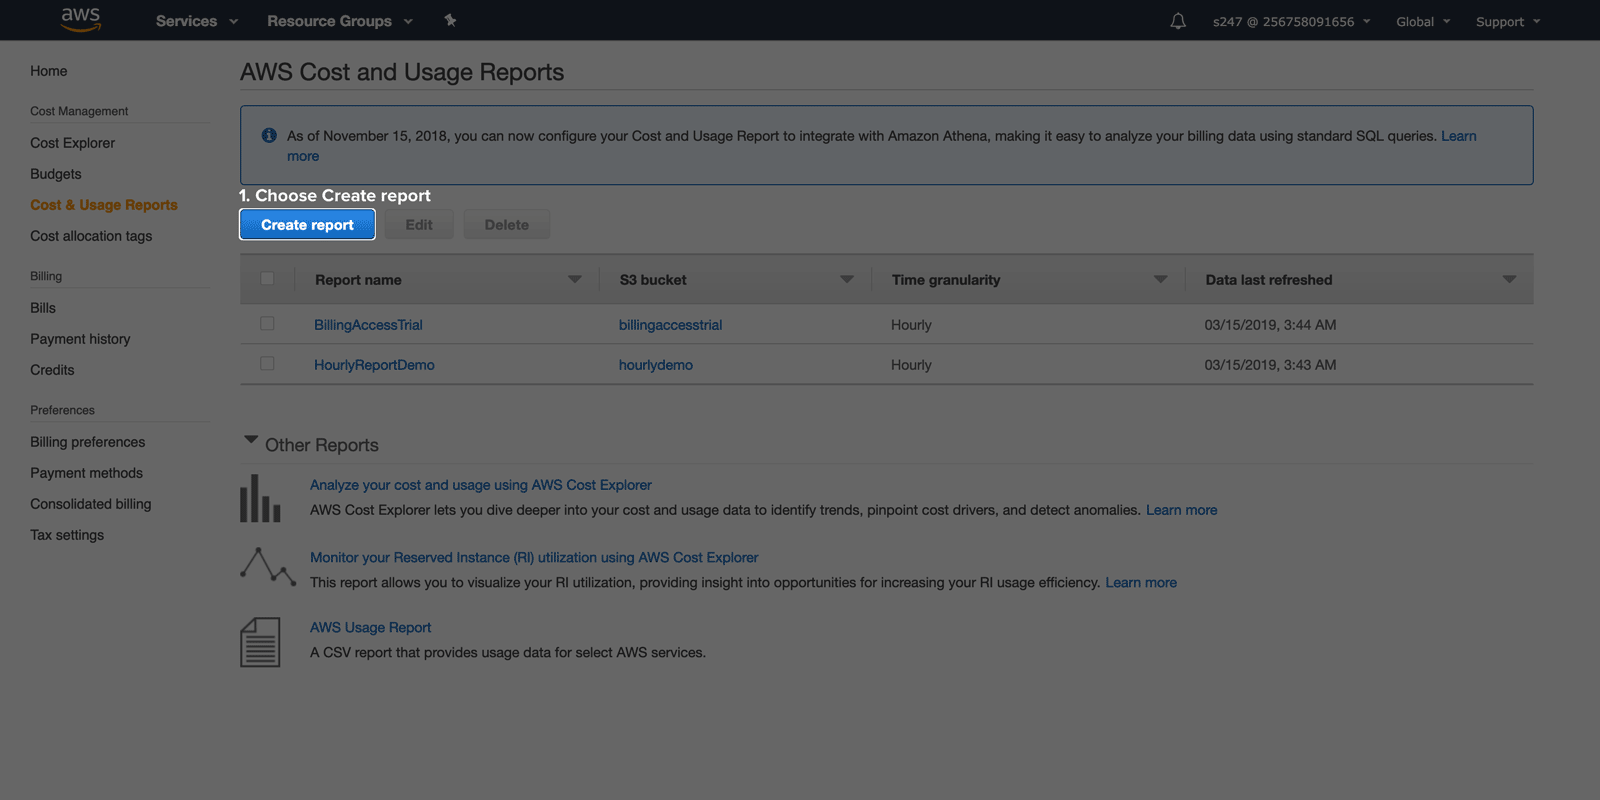Image resolution: width=1600 pixels, height=800 pixels.
Task: Open the account s247 dropdown
Action: (1292, 21)
